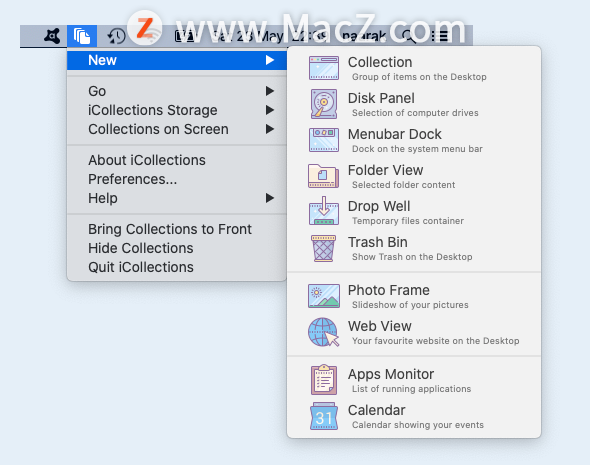Click the iCollections menu bar icon
The height and width of the screenshot is (465, 590).
click(82, 36)
